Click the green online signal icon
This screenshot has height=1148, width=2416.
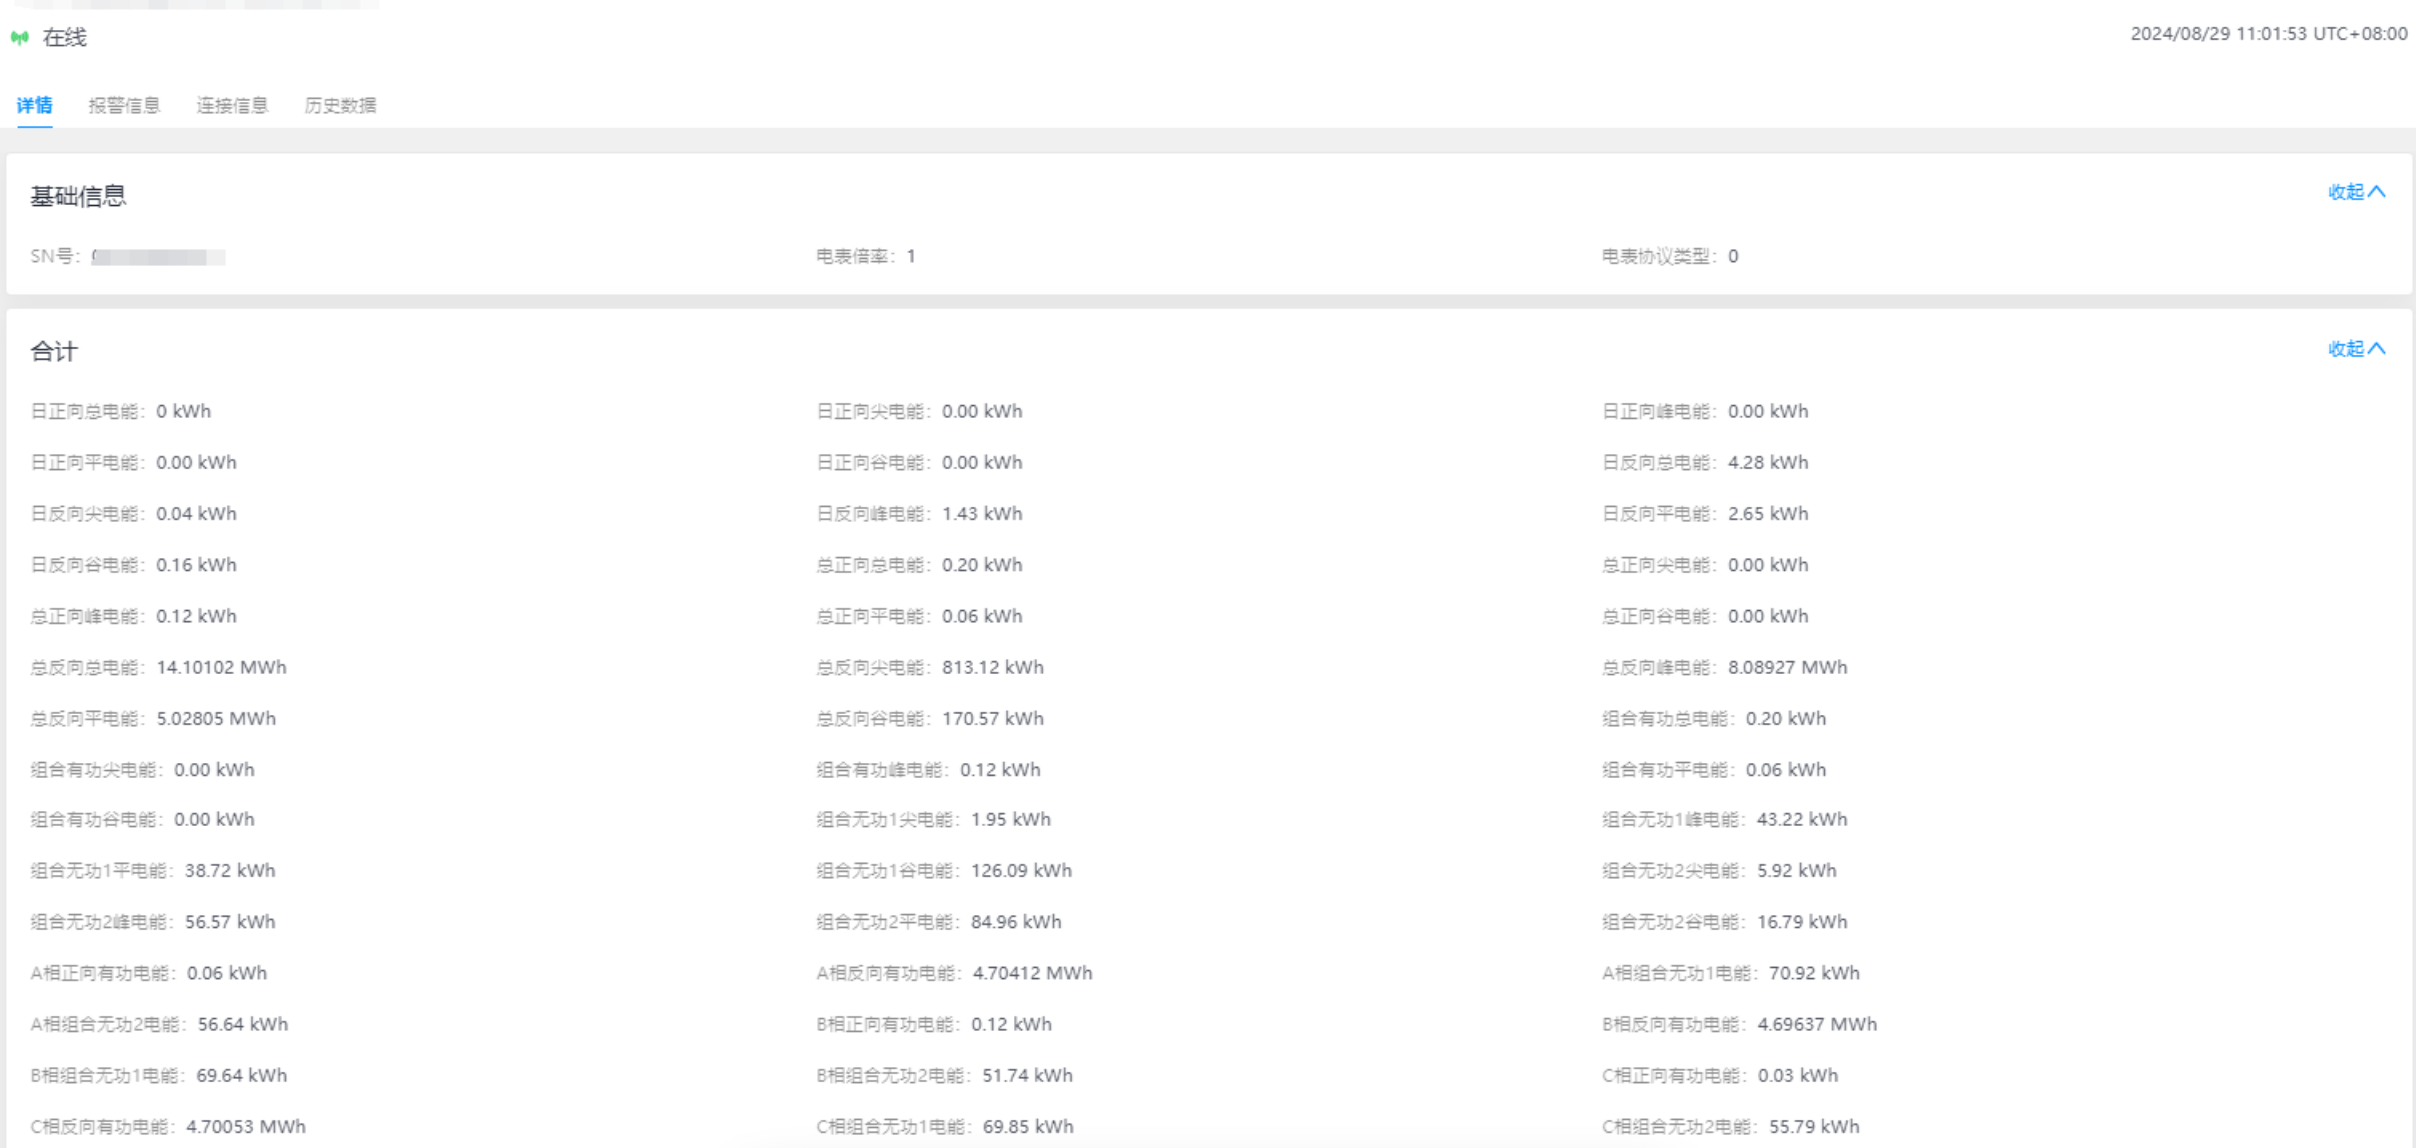pos(20,38)
